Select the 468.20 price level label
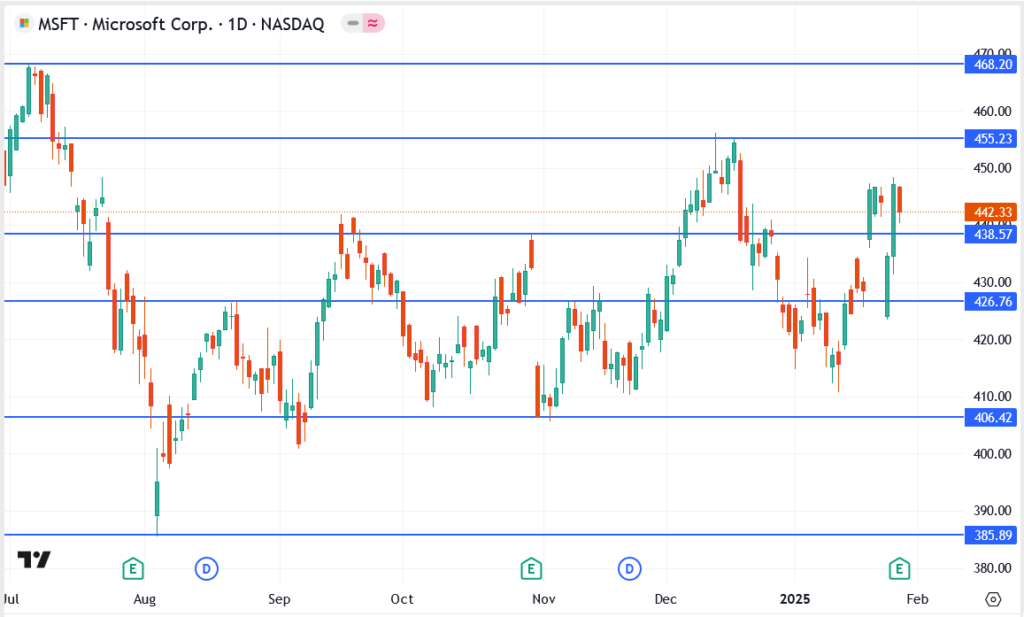The image size is (1024, 617). pos(988,64)
